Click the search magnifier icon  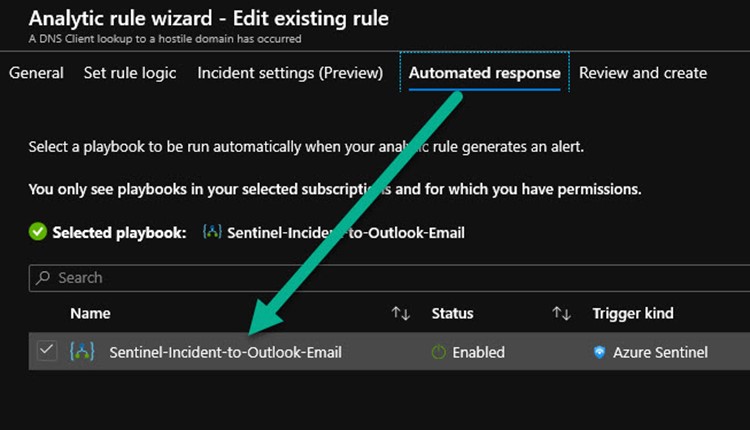point(43,277)
